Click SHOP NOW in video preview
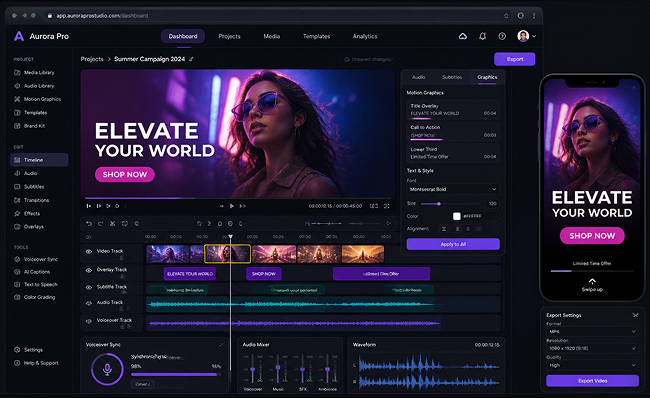Screen dimensions: 650x398 (x=125, y=175)
